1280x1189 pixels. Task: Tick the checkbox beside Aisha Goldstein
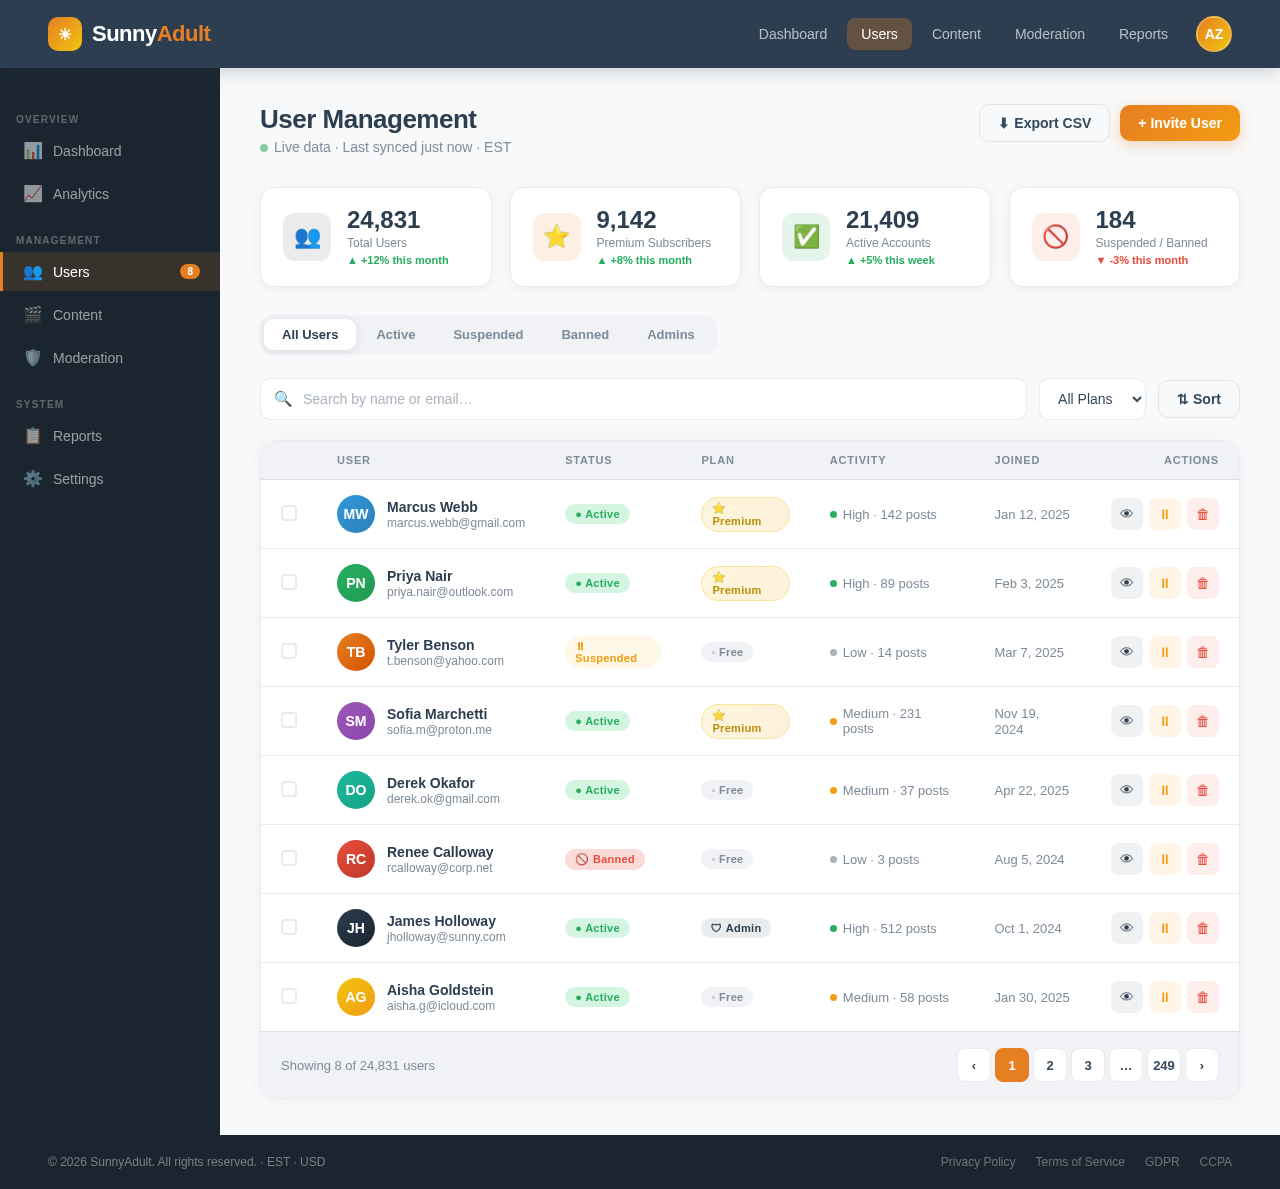tap(289, 996)
